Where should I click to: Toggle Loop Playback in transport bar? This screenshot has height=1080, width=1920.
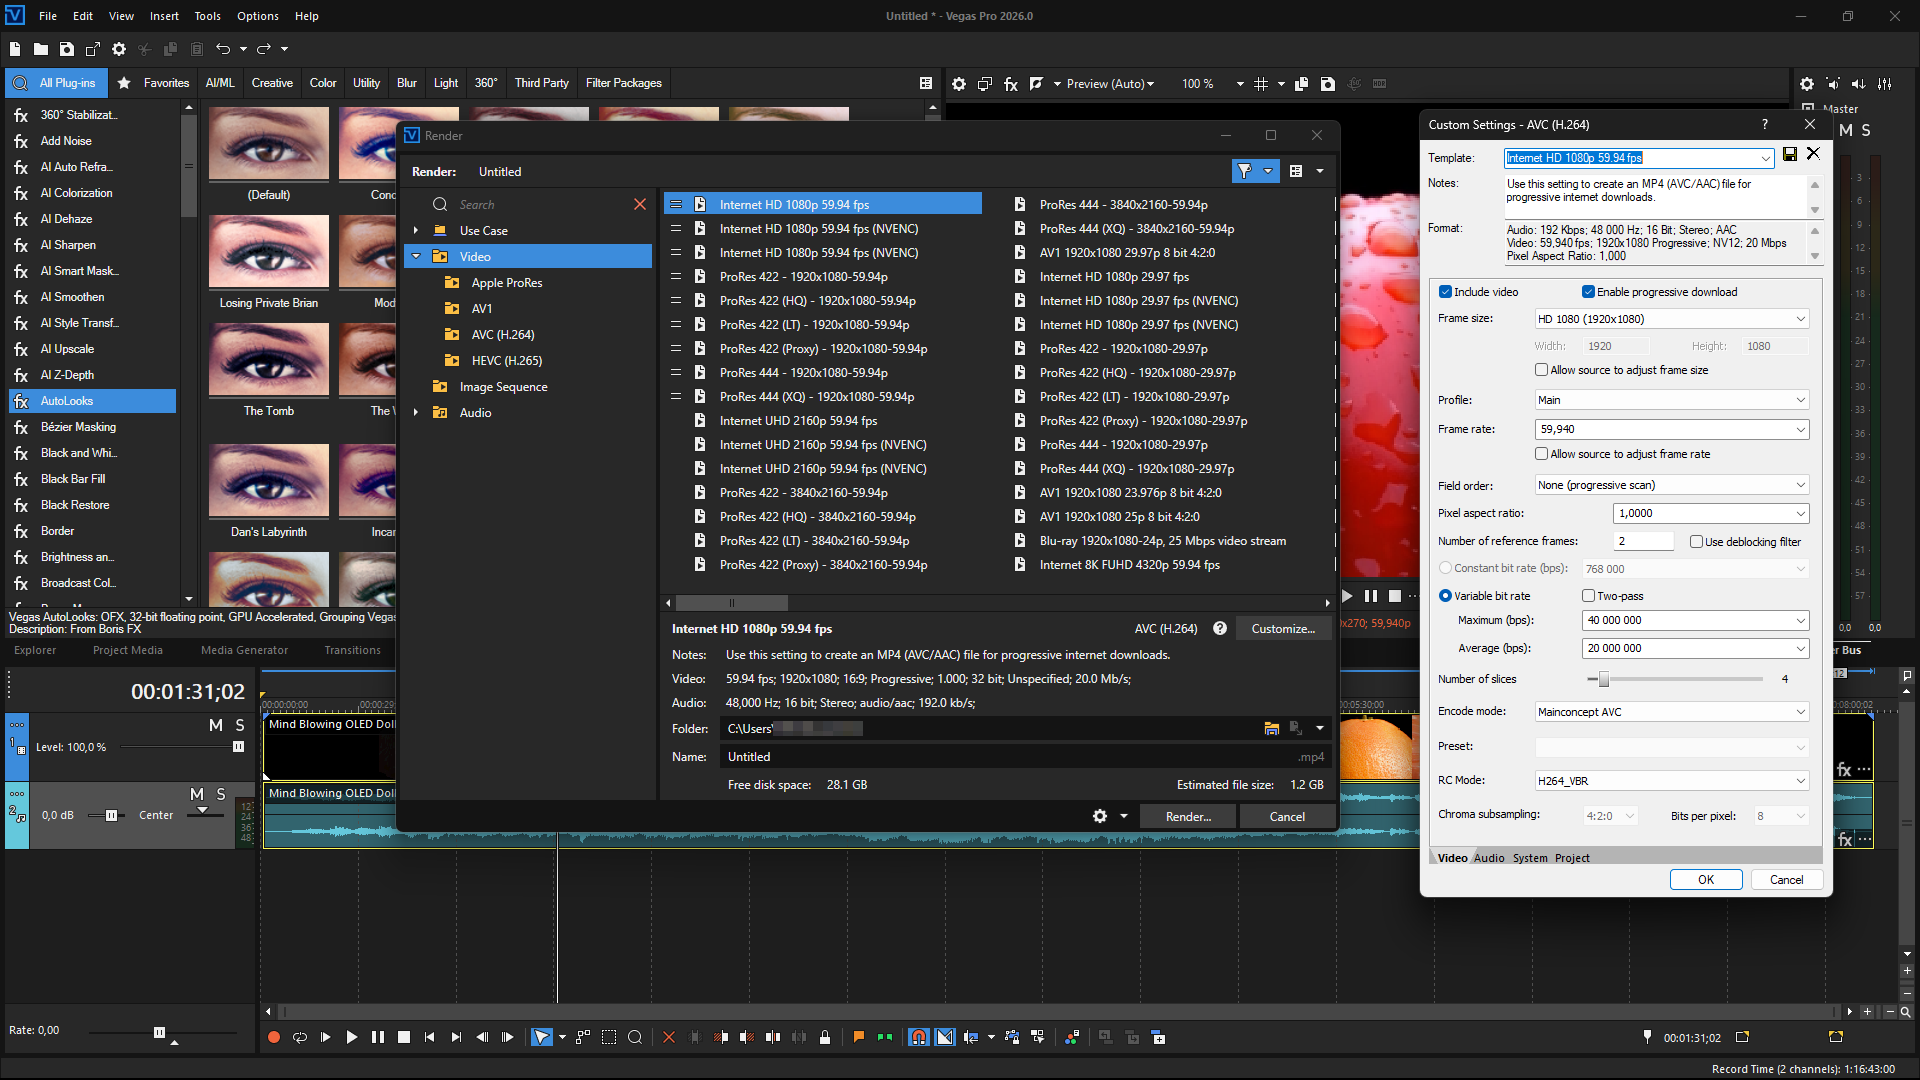click(x=300, y=1038)
